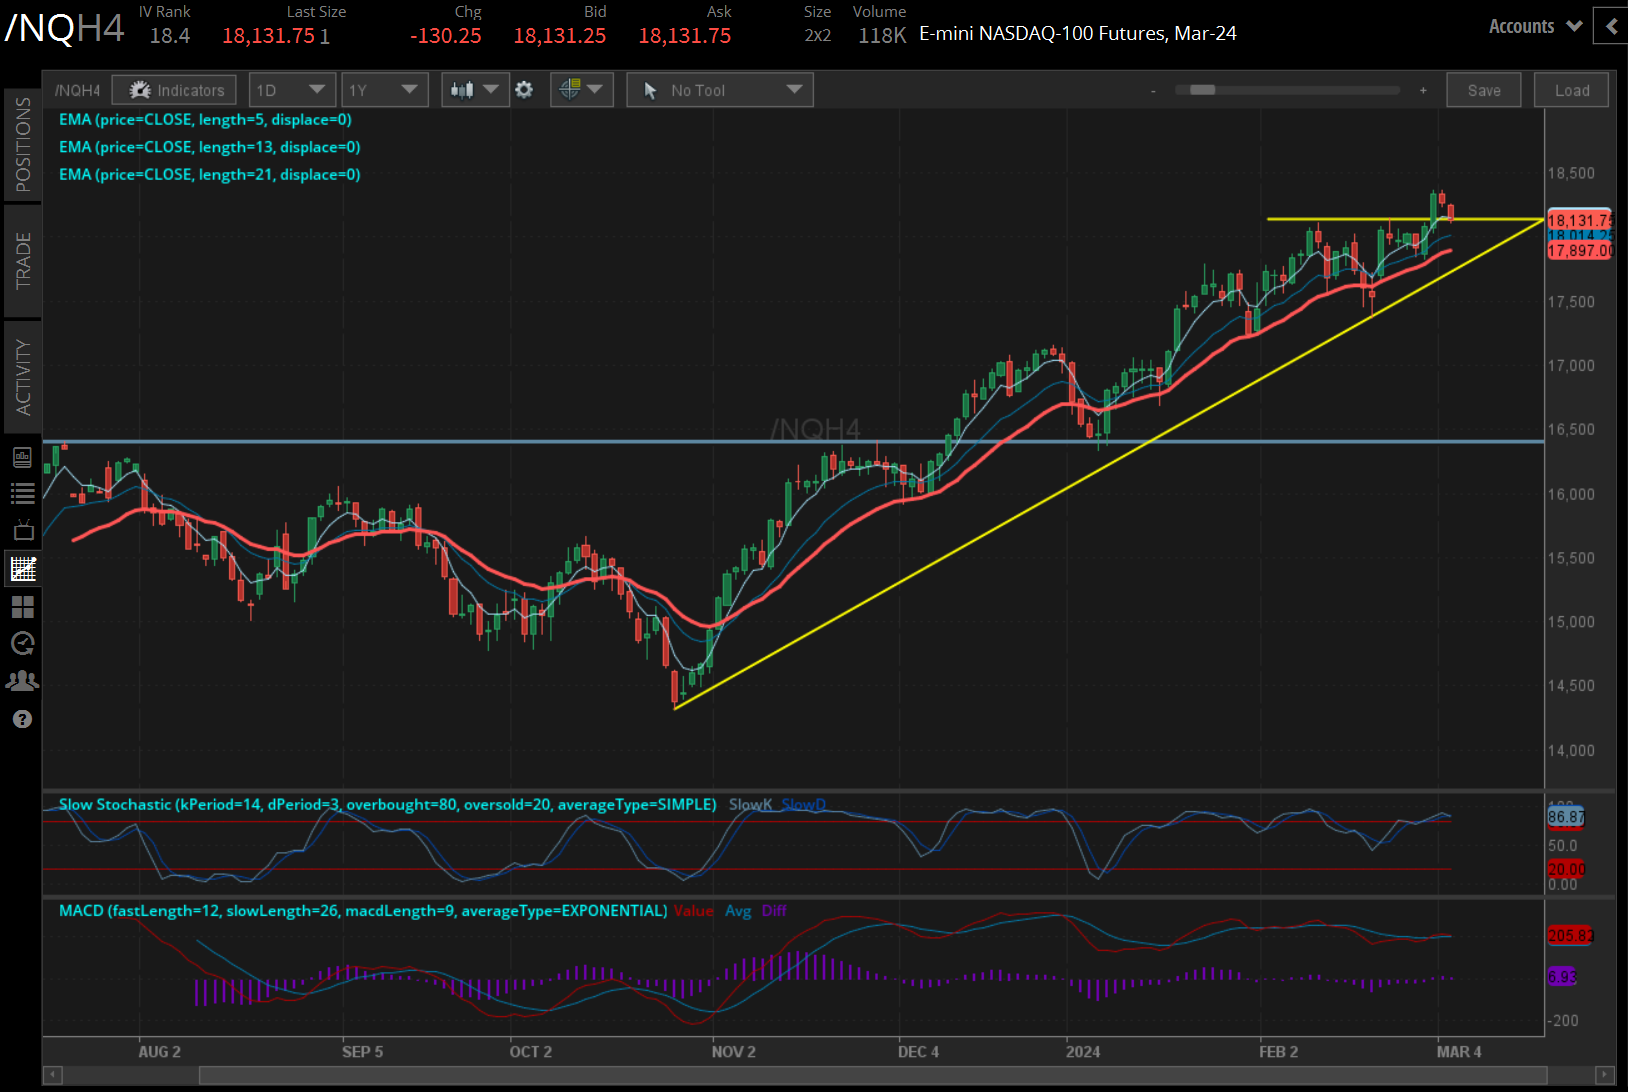Click the chart's /NQH4 symbol field
This screenshot has width=1628, height=1092.
(x=77, y=90)
